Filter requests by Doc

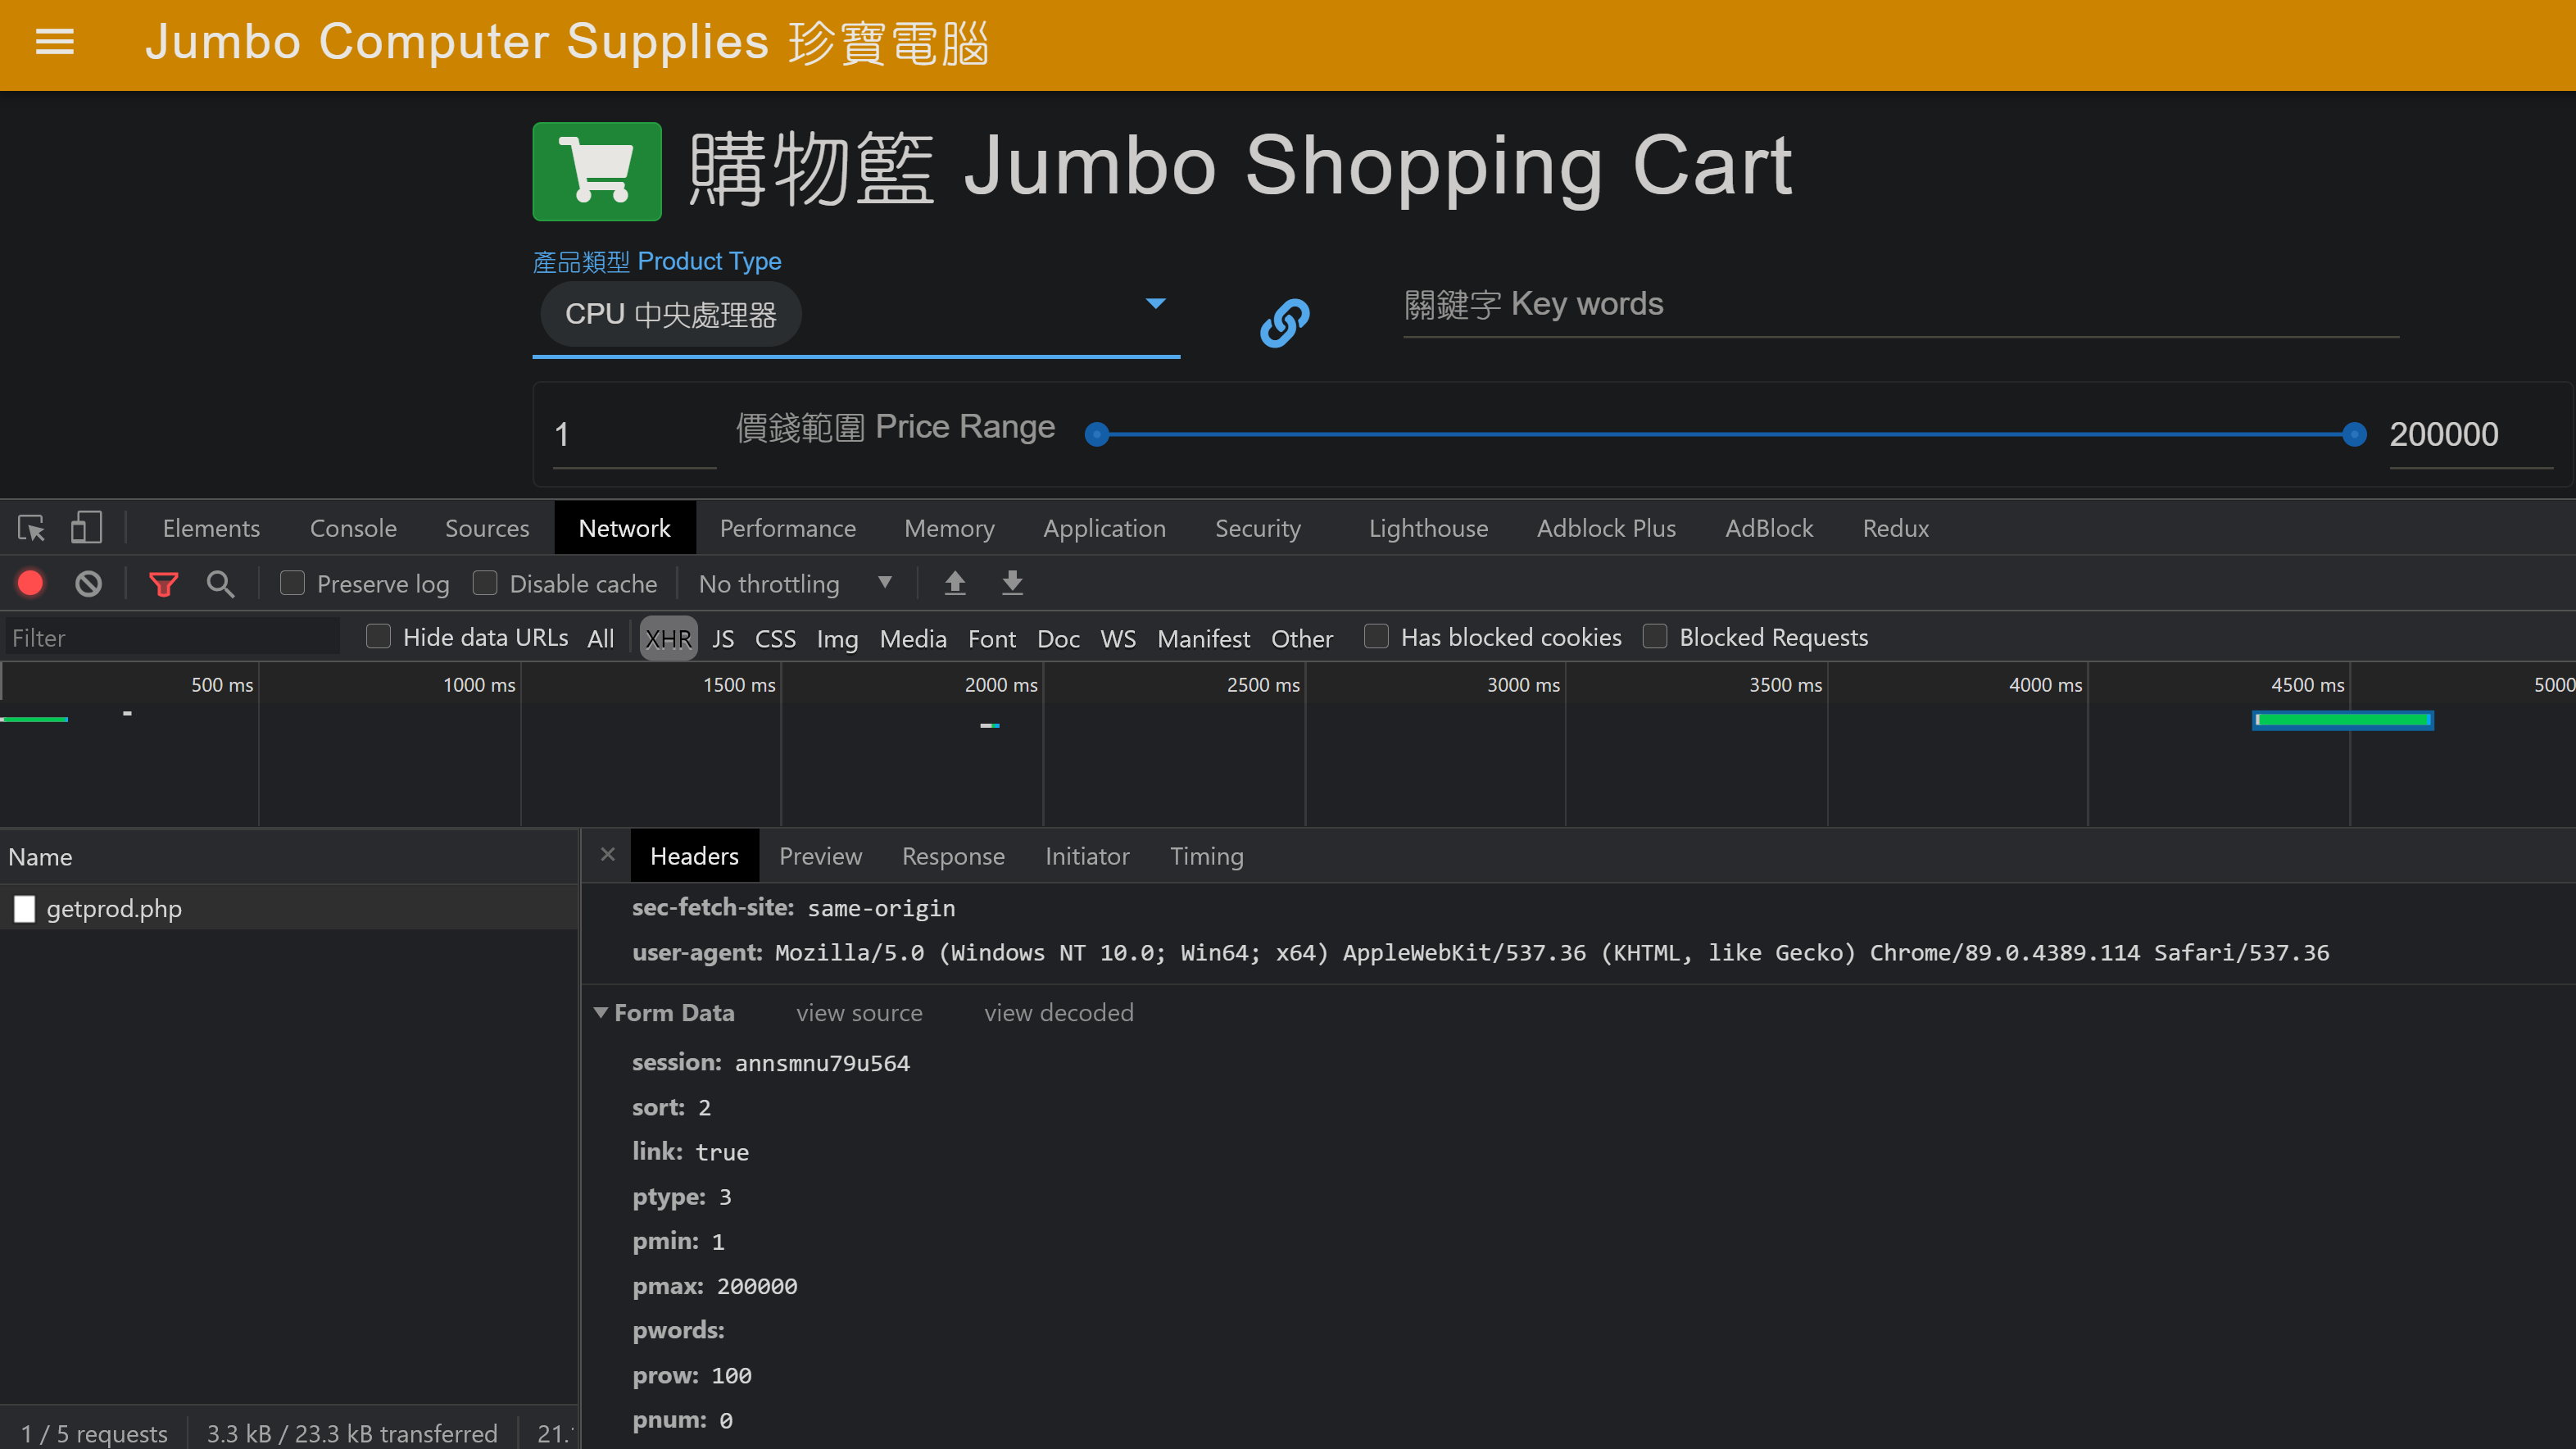point(1058,638)
